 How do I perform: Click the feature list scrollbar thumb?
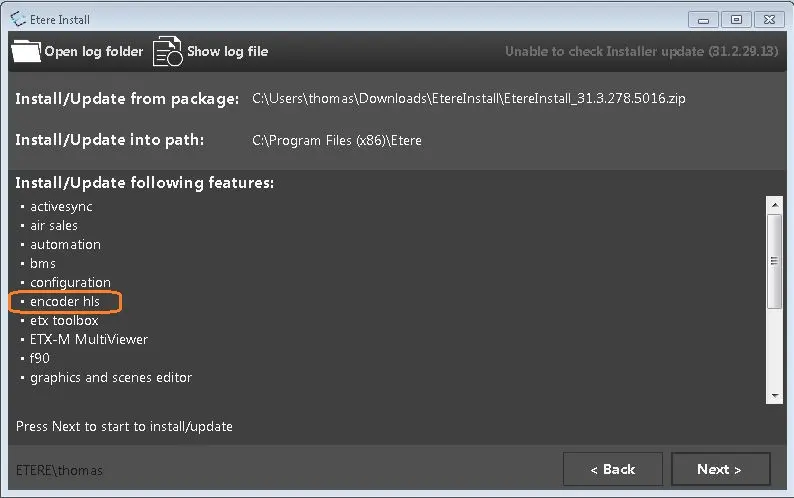773,260
